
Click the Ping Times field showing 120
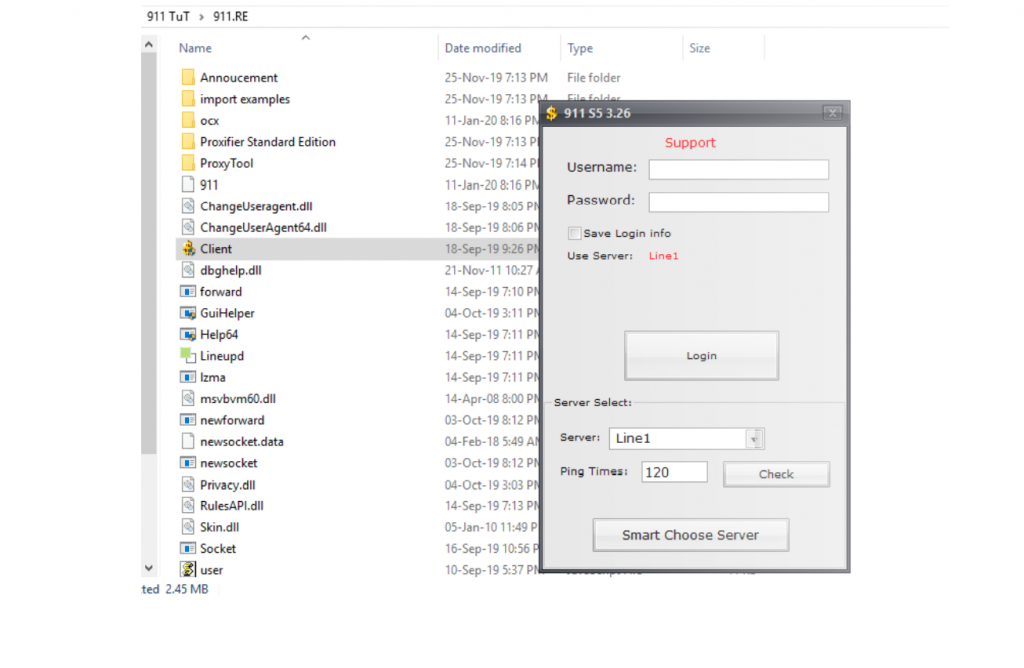675,472
